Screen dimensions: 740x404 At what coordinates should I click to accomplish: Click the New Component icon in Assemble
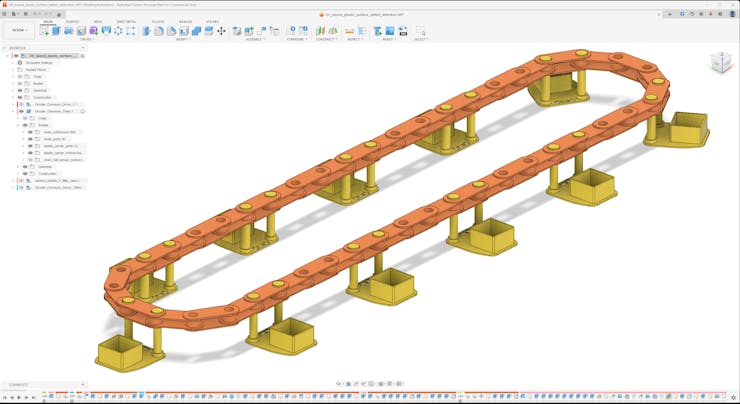[237, 31]
